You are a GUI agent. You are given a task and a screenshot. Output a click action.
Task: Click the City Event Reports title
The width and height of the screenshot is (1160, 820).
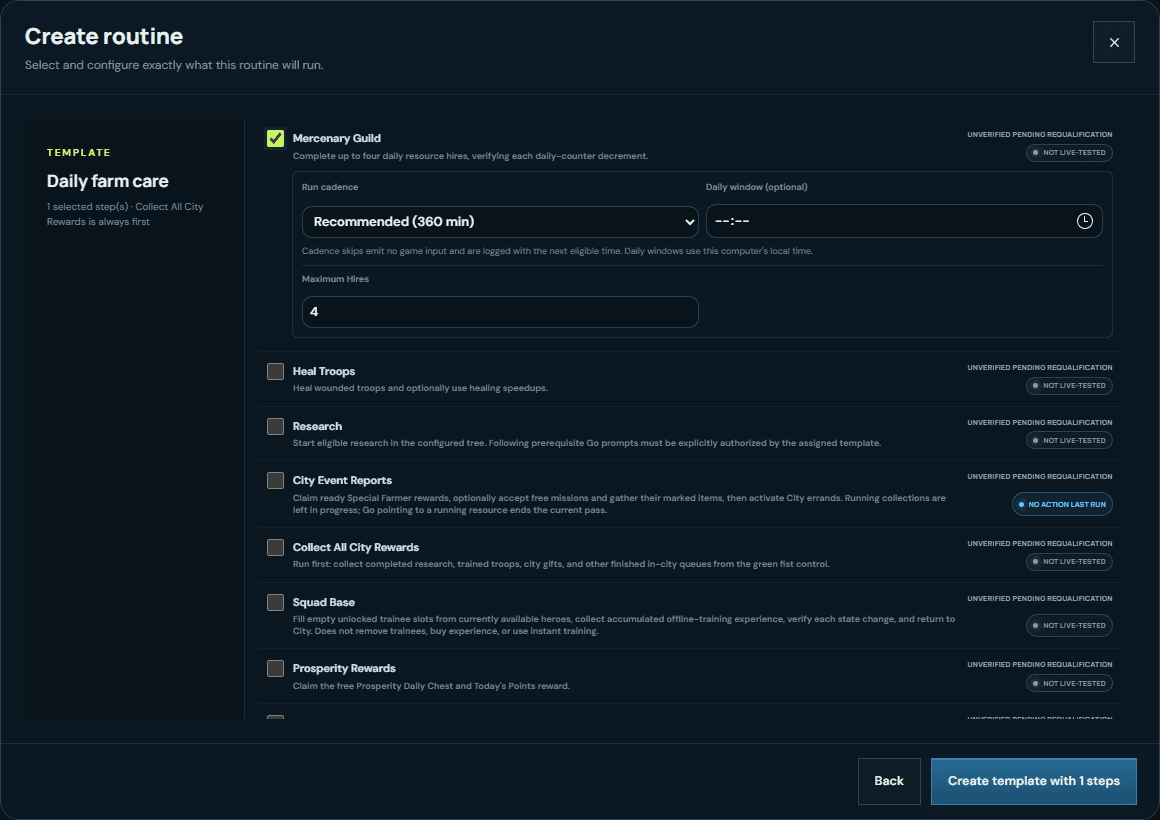pos(342,480)
